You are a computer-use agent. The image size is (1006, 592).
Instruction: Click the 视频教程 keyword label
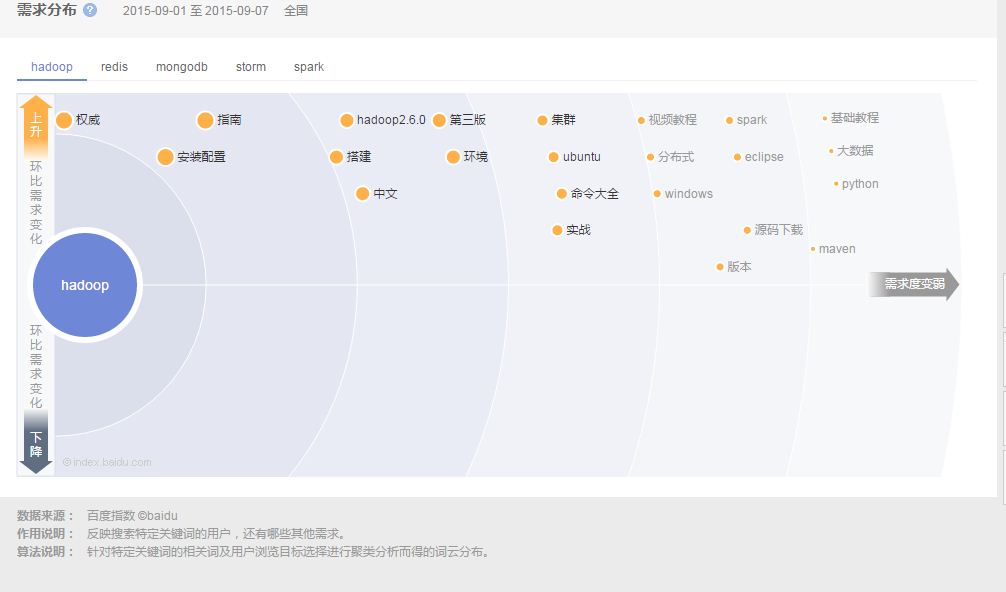(672, 120)
